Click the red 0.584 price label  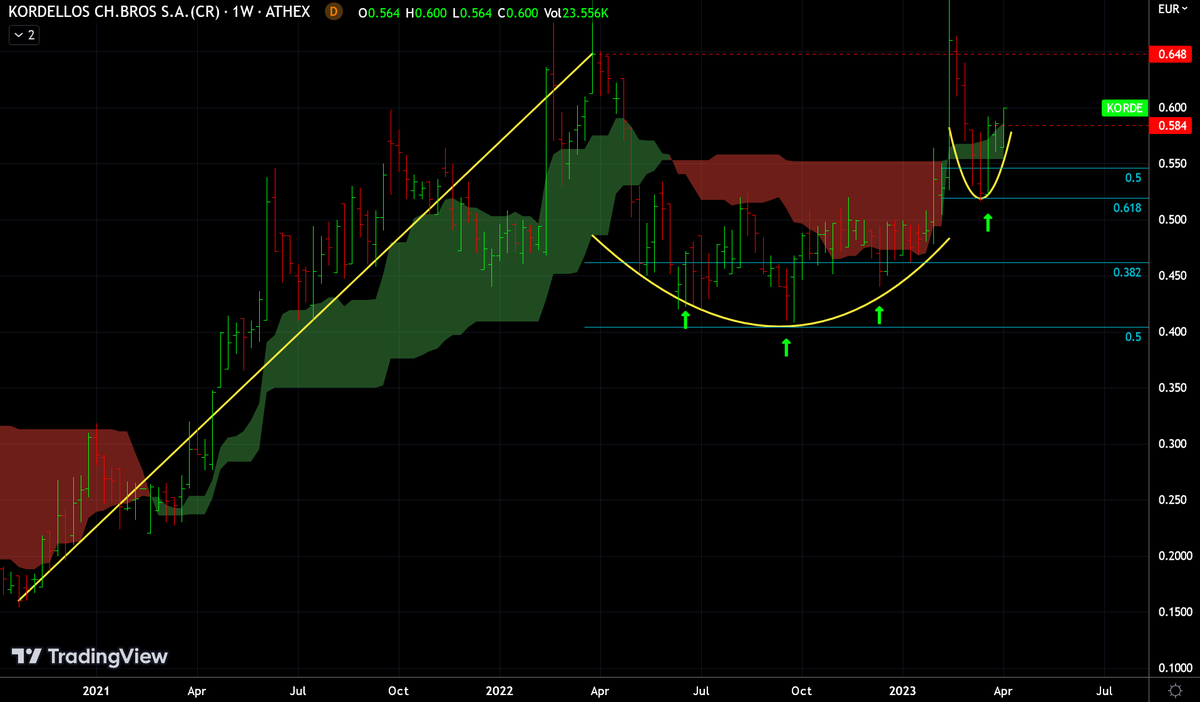[x=1172, y=126]
